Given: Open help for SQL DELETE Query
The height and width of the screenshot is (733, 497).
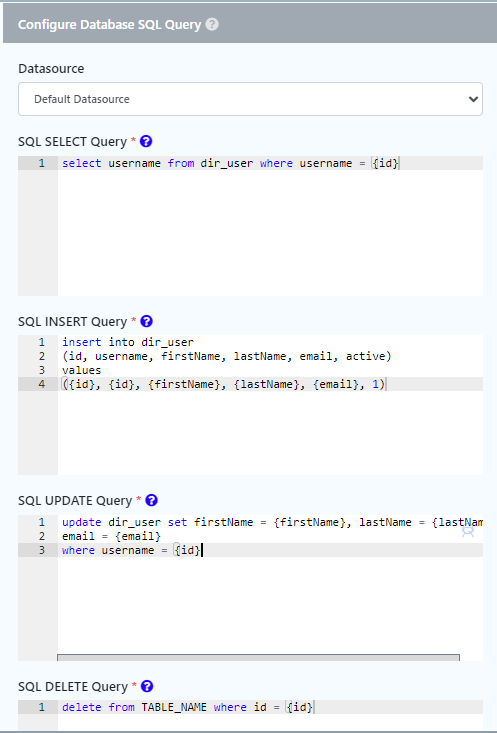Looking at the screenshot, I should click(x=147, y=686).
